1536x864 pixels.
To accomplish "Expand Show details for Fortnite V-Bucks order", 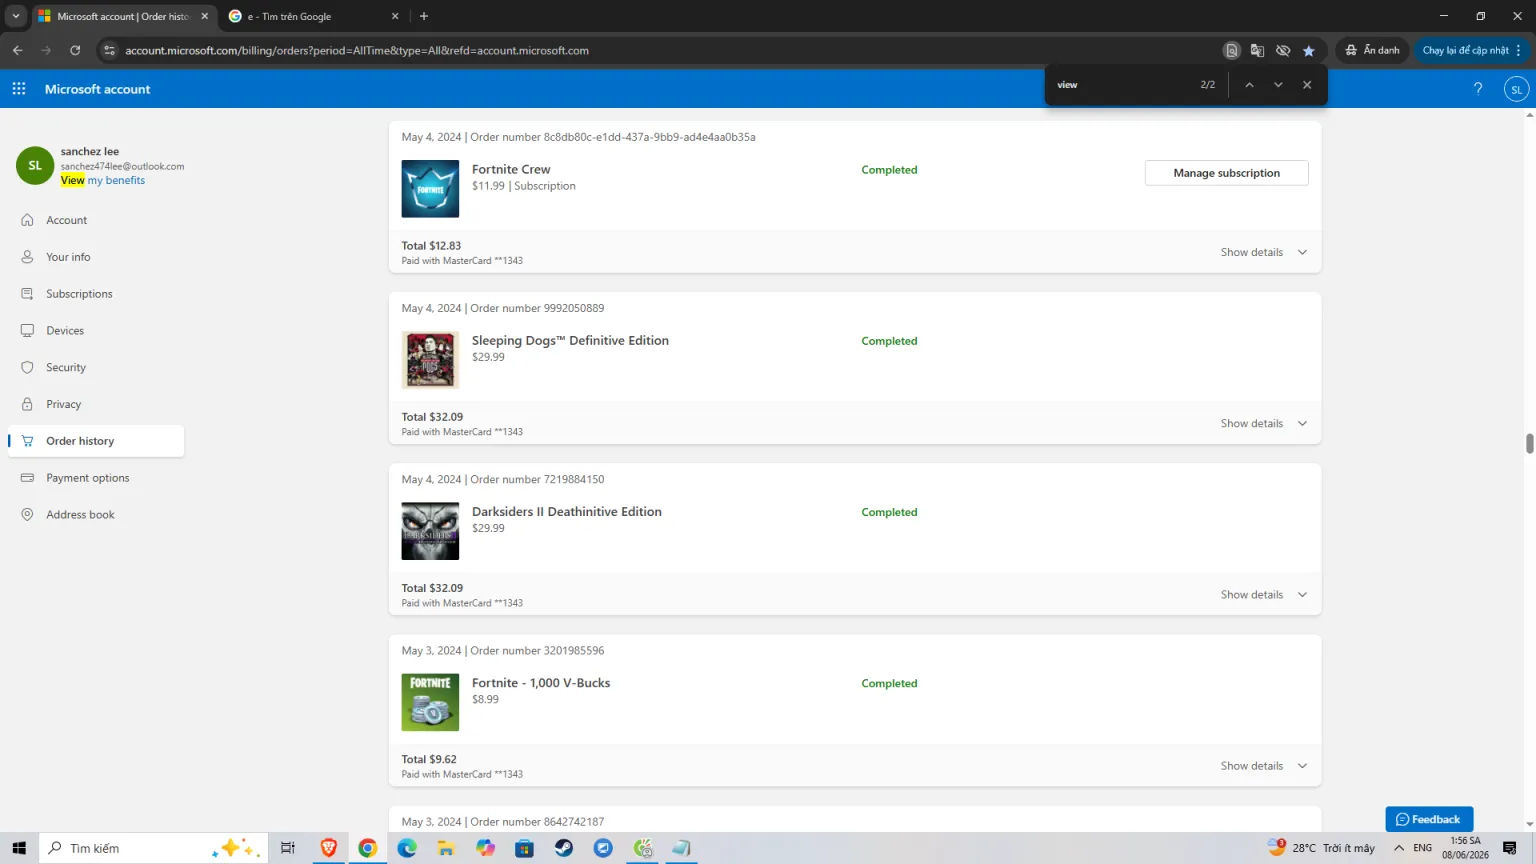I will pyautogui.click(x=1264, y=766).
